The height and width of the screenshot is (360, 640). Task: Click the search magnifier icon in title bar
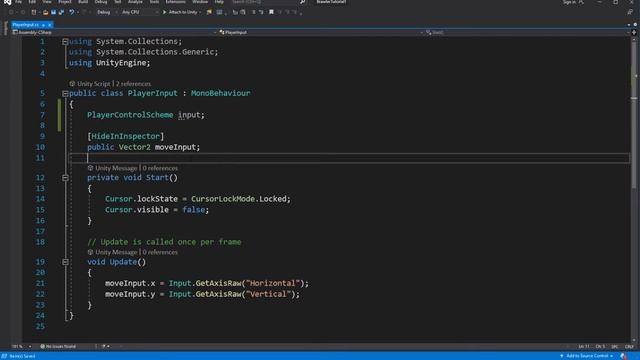(x=302, y=2)
